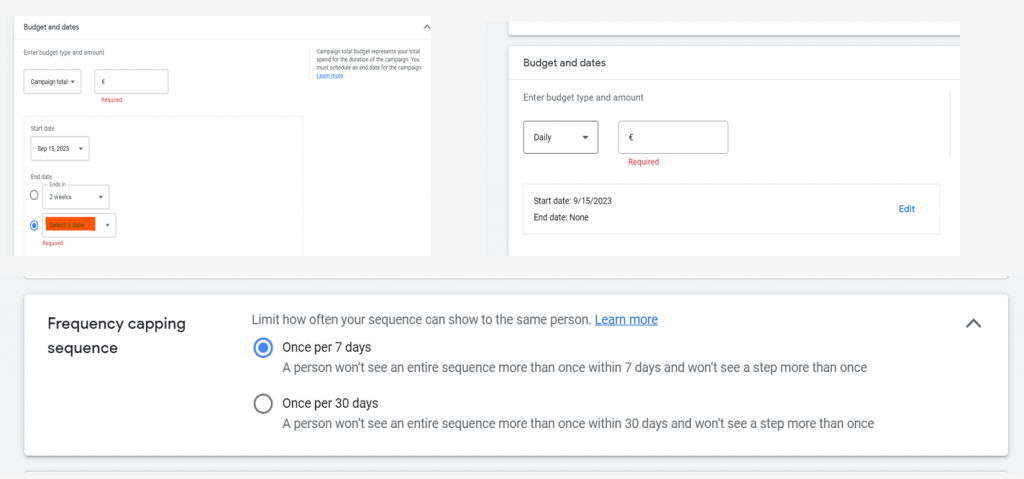
Task: Click the Edit link for start and end dates
Action: coord(906,209)
